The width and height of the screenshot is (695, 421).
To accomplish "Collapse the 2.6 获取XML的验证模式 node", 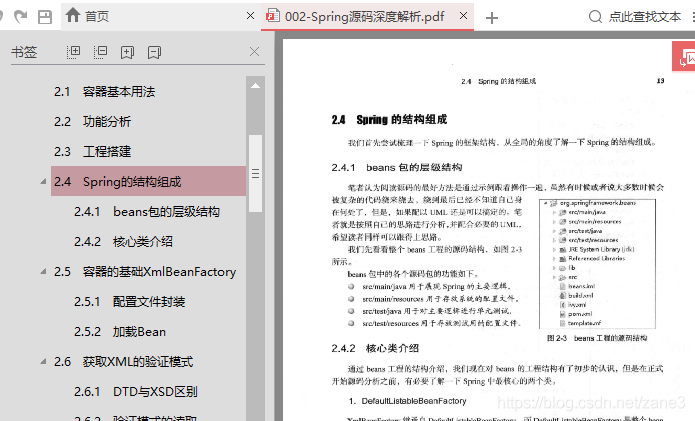I will [x=43, y=361].
